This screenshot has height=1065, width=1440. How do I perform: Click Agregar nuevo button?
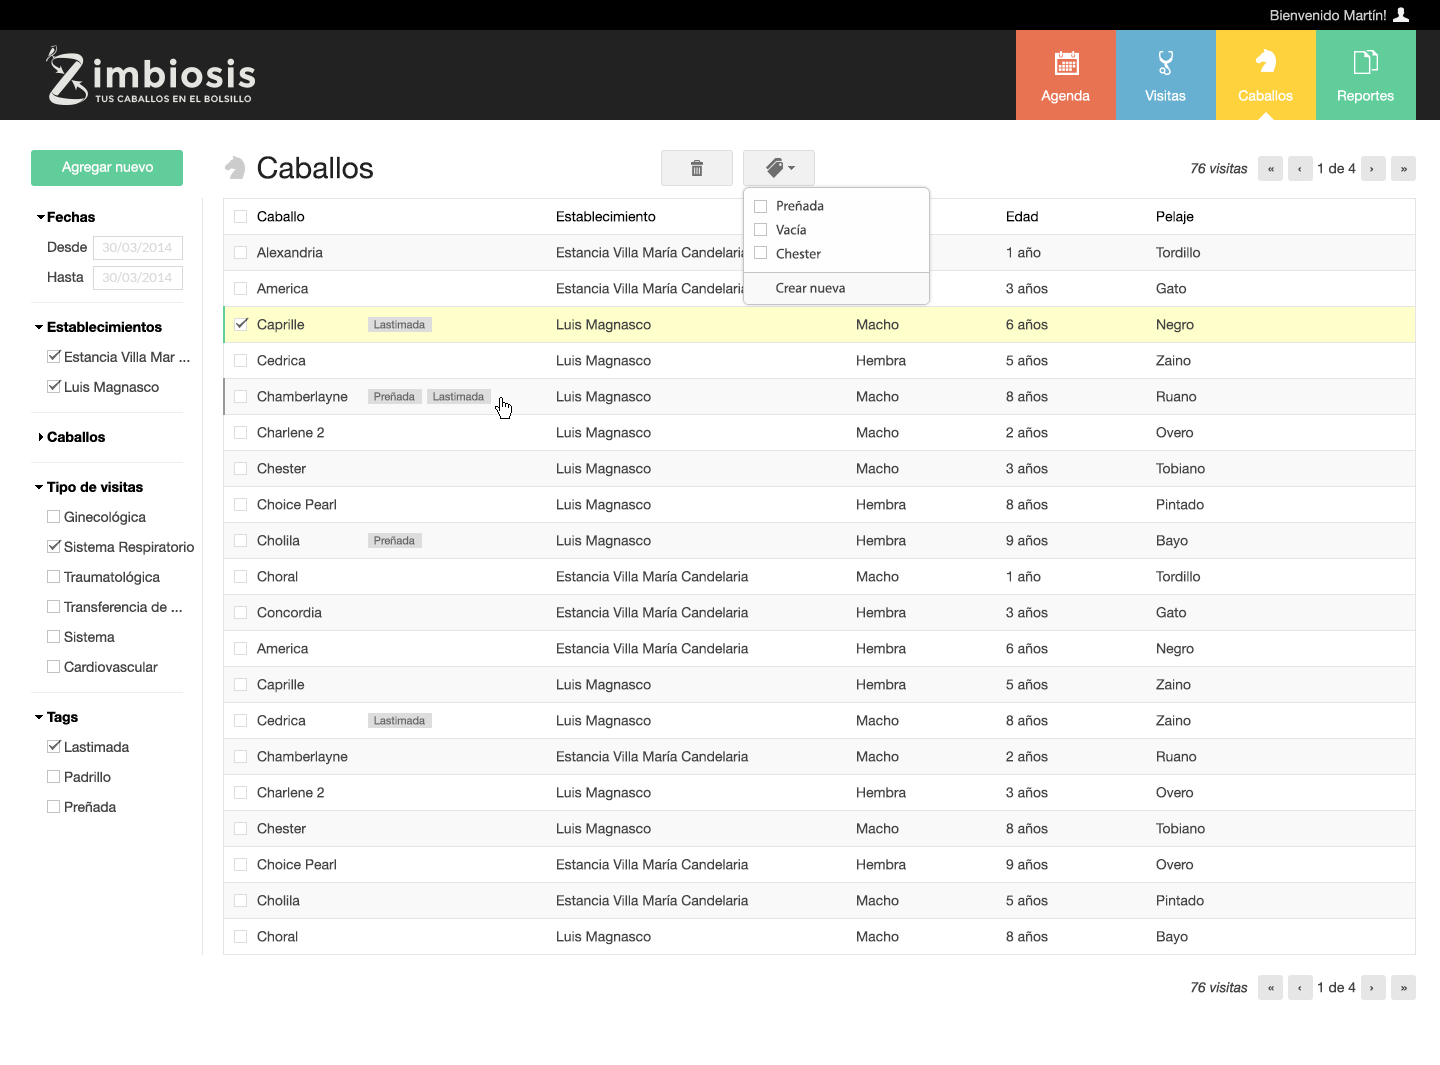pos(107,168)
